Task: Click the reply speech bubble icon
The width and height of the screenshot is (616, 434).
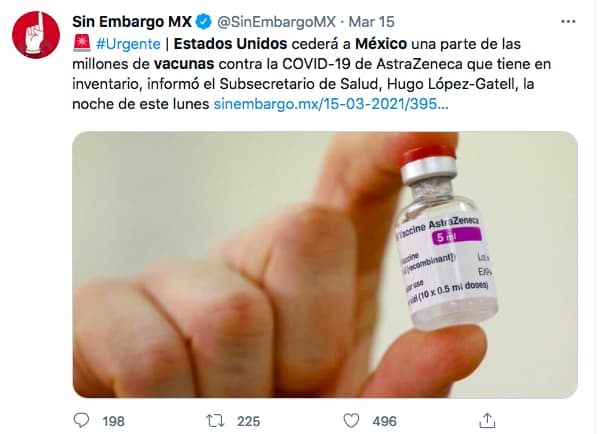Action: point(81,421)
